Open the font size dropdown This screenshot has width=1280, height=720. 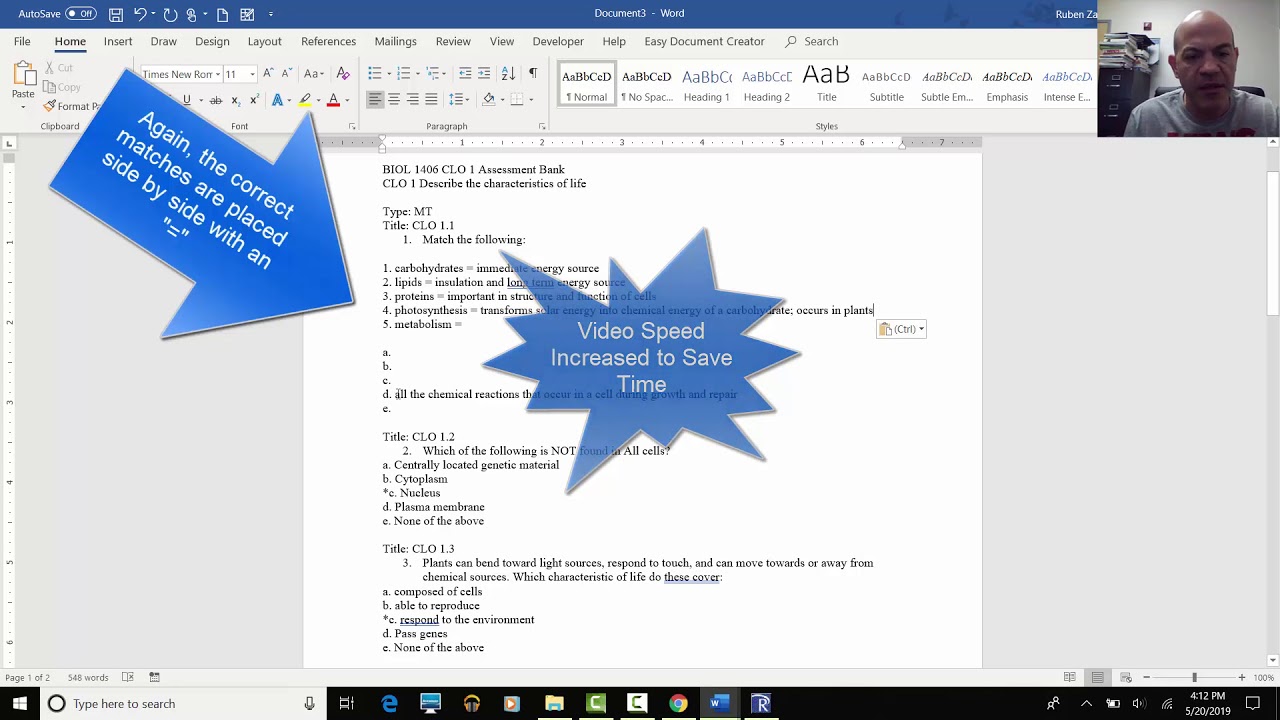click(x=252, y=74)
